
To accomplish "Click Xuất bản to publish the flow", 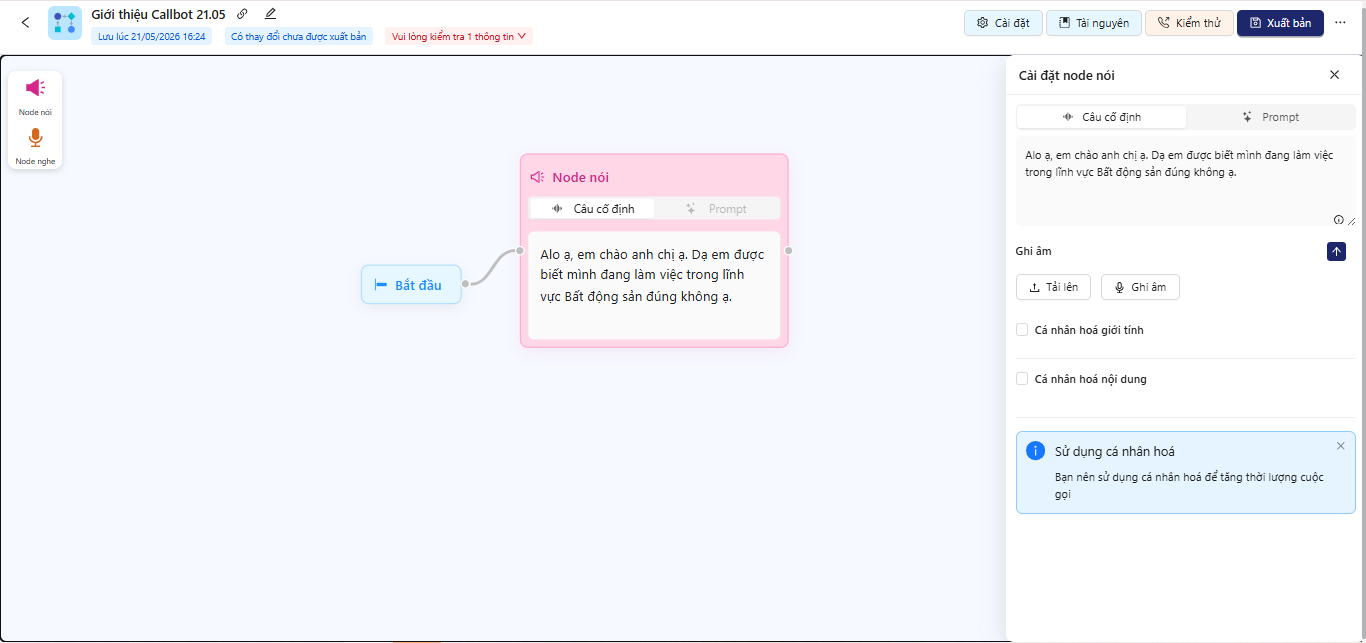I will tap(1280, 23).
